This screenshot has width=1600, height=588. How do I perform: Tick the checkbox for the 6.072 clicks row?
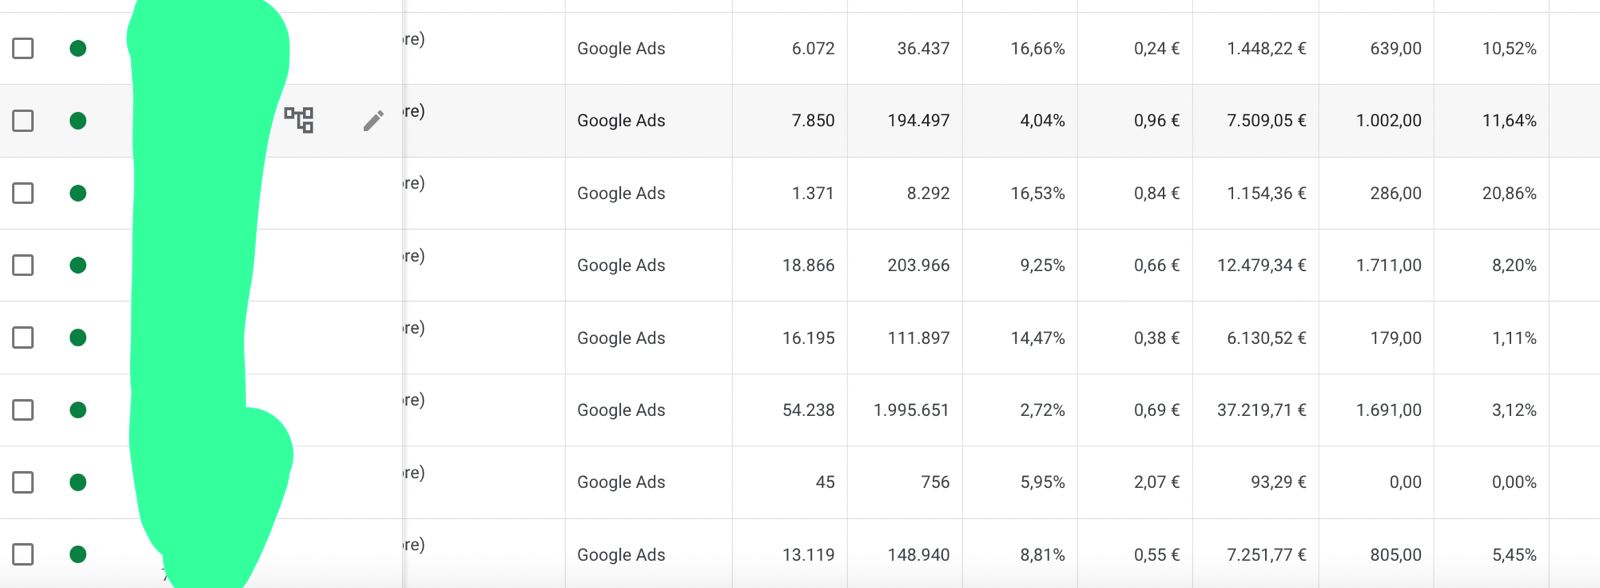[x=23, y=48]
